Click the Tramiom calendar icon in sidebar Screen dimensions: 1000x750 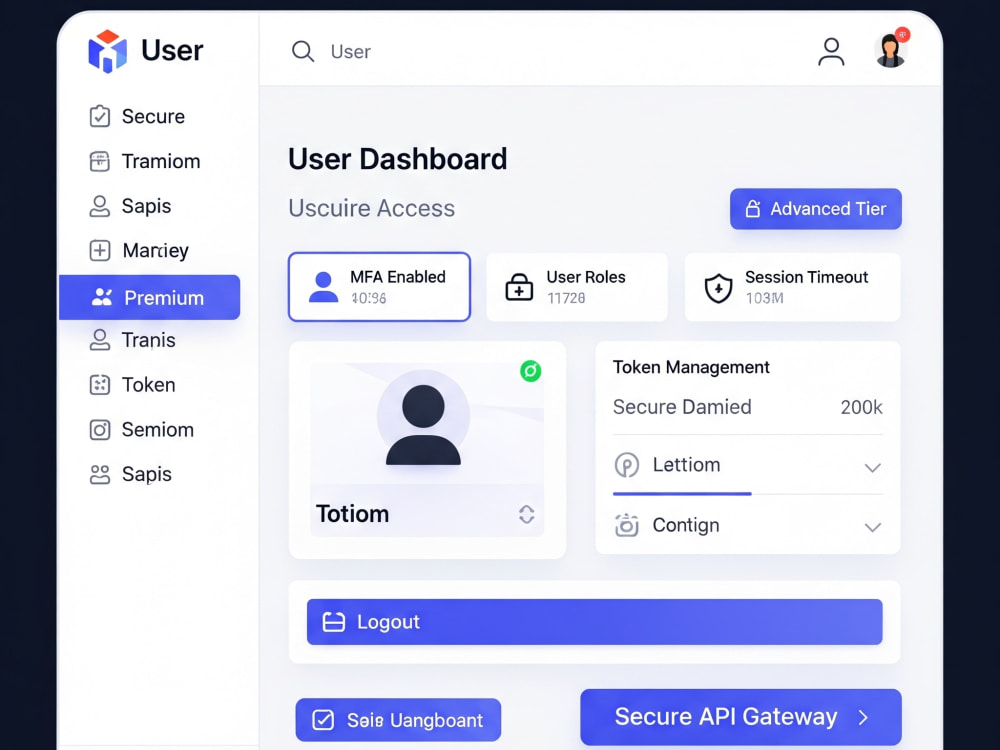pos(99,161)
